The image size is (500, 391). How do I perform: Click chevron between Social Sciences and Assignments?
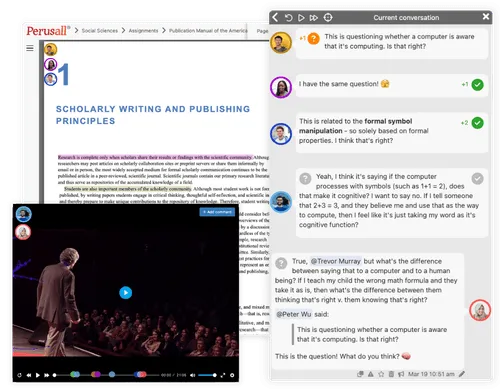123,31
